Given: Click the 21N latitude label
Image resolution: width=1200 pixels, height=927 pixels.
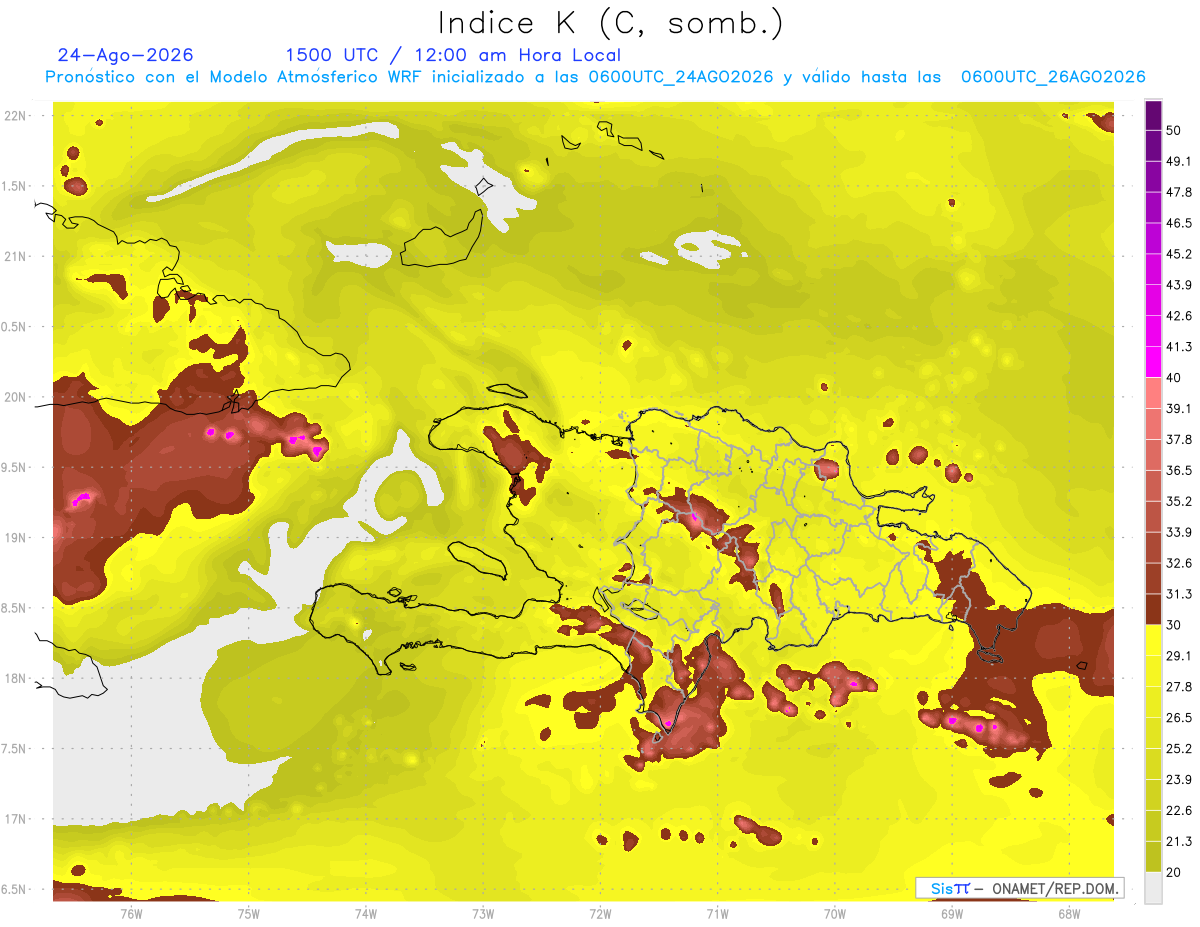Looking at the screenshot, I should (x=16, y=256).
